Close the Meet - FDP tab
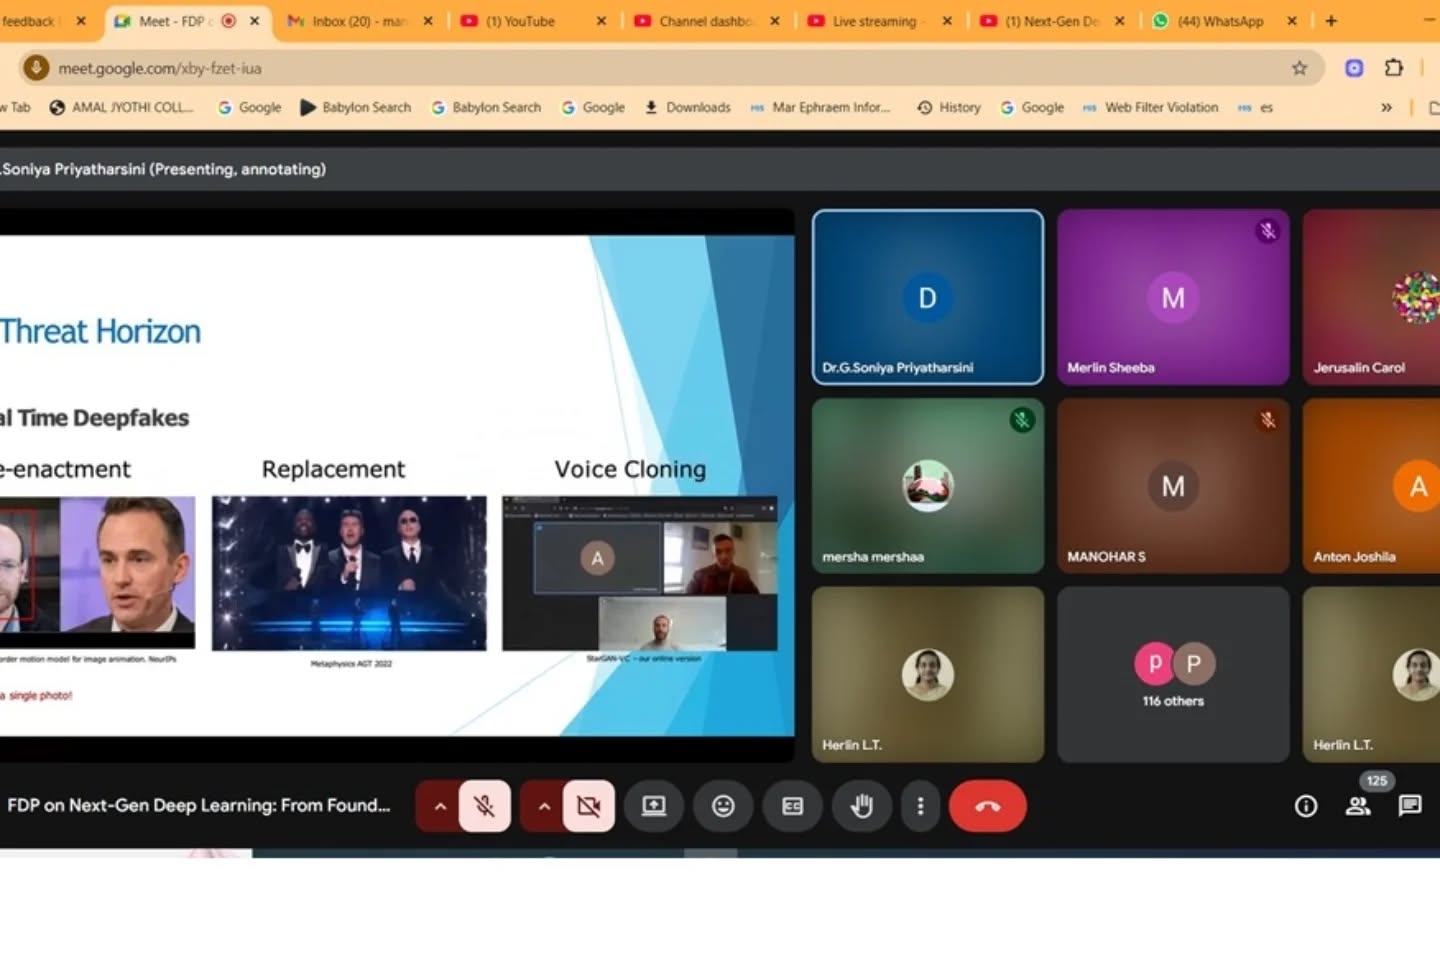 point(255,21)
